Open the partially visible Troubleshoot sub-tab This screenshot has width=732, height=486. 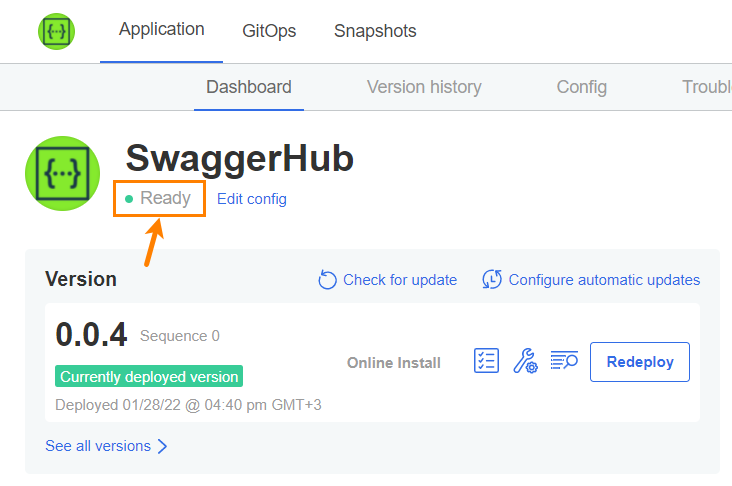coord(706,87)
